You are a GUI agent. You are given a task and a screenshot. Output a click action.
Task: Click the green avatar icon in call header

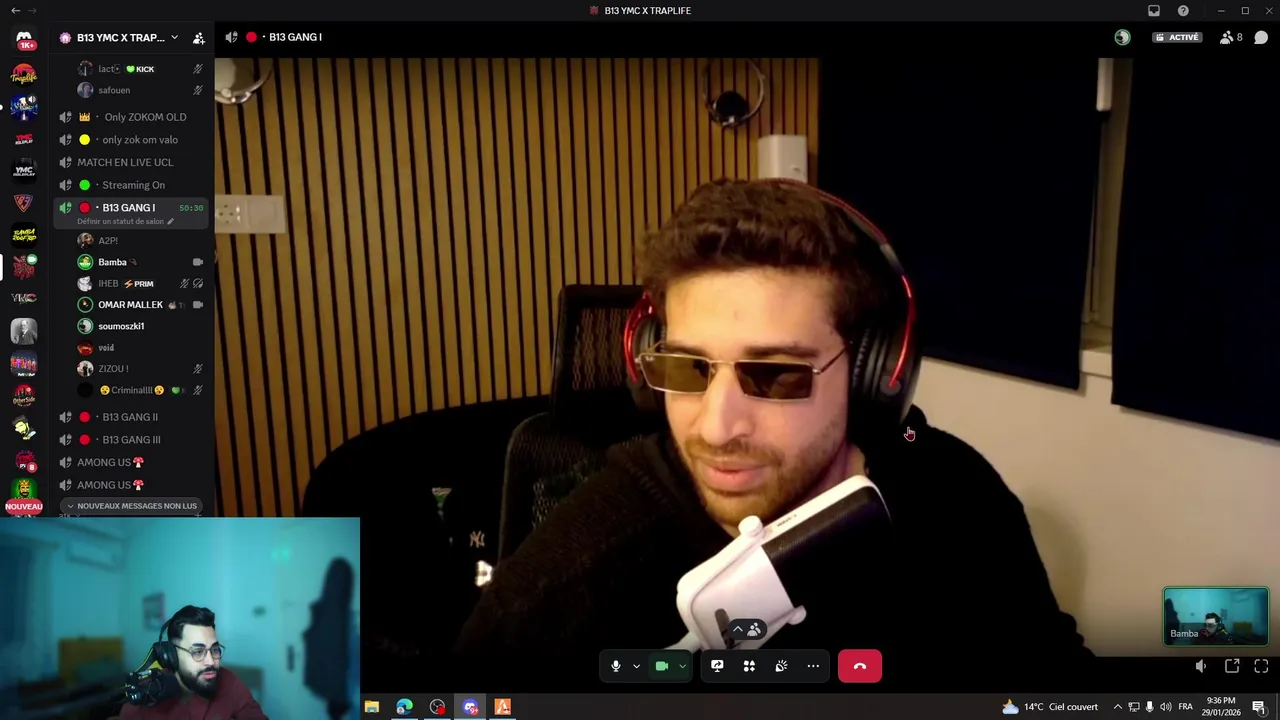[1122, 37]
